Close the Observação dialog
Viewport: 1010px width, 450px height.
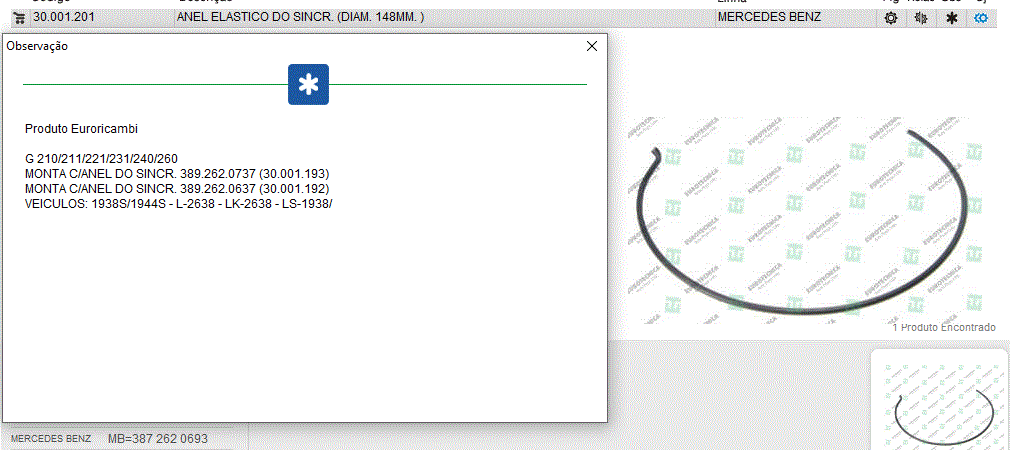click(x=591, y=46)
